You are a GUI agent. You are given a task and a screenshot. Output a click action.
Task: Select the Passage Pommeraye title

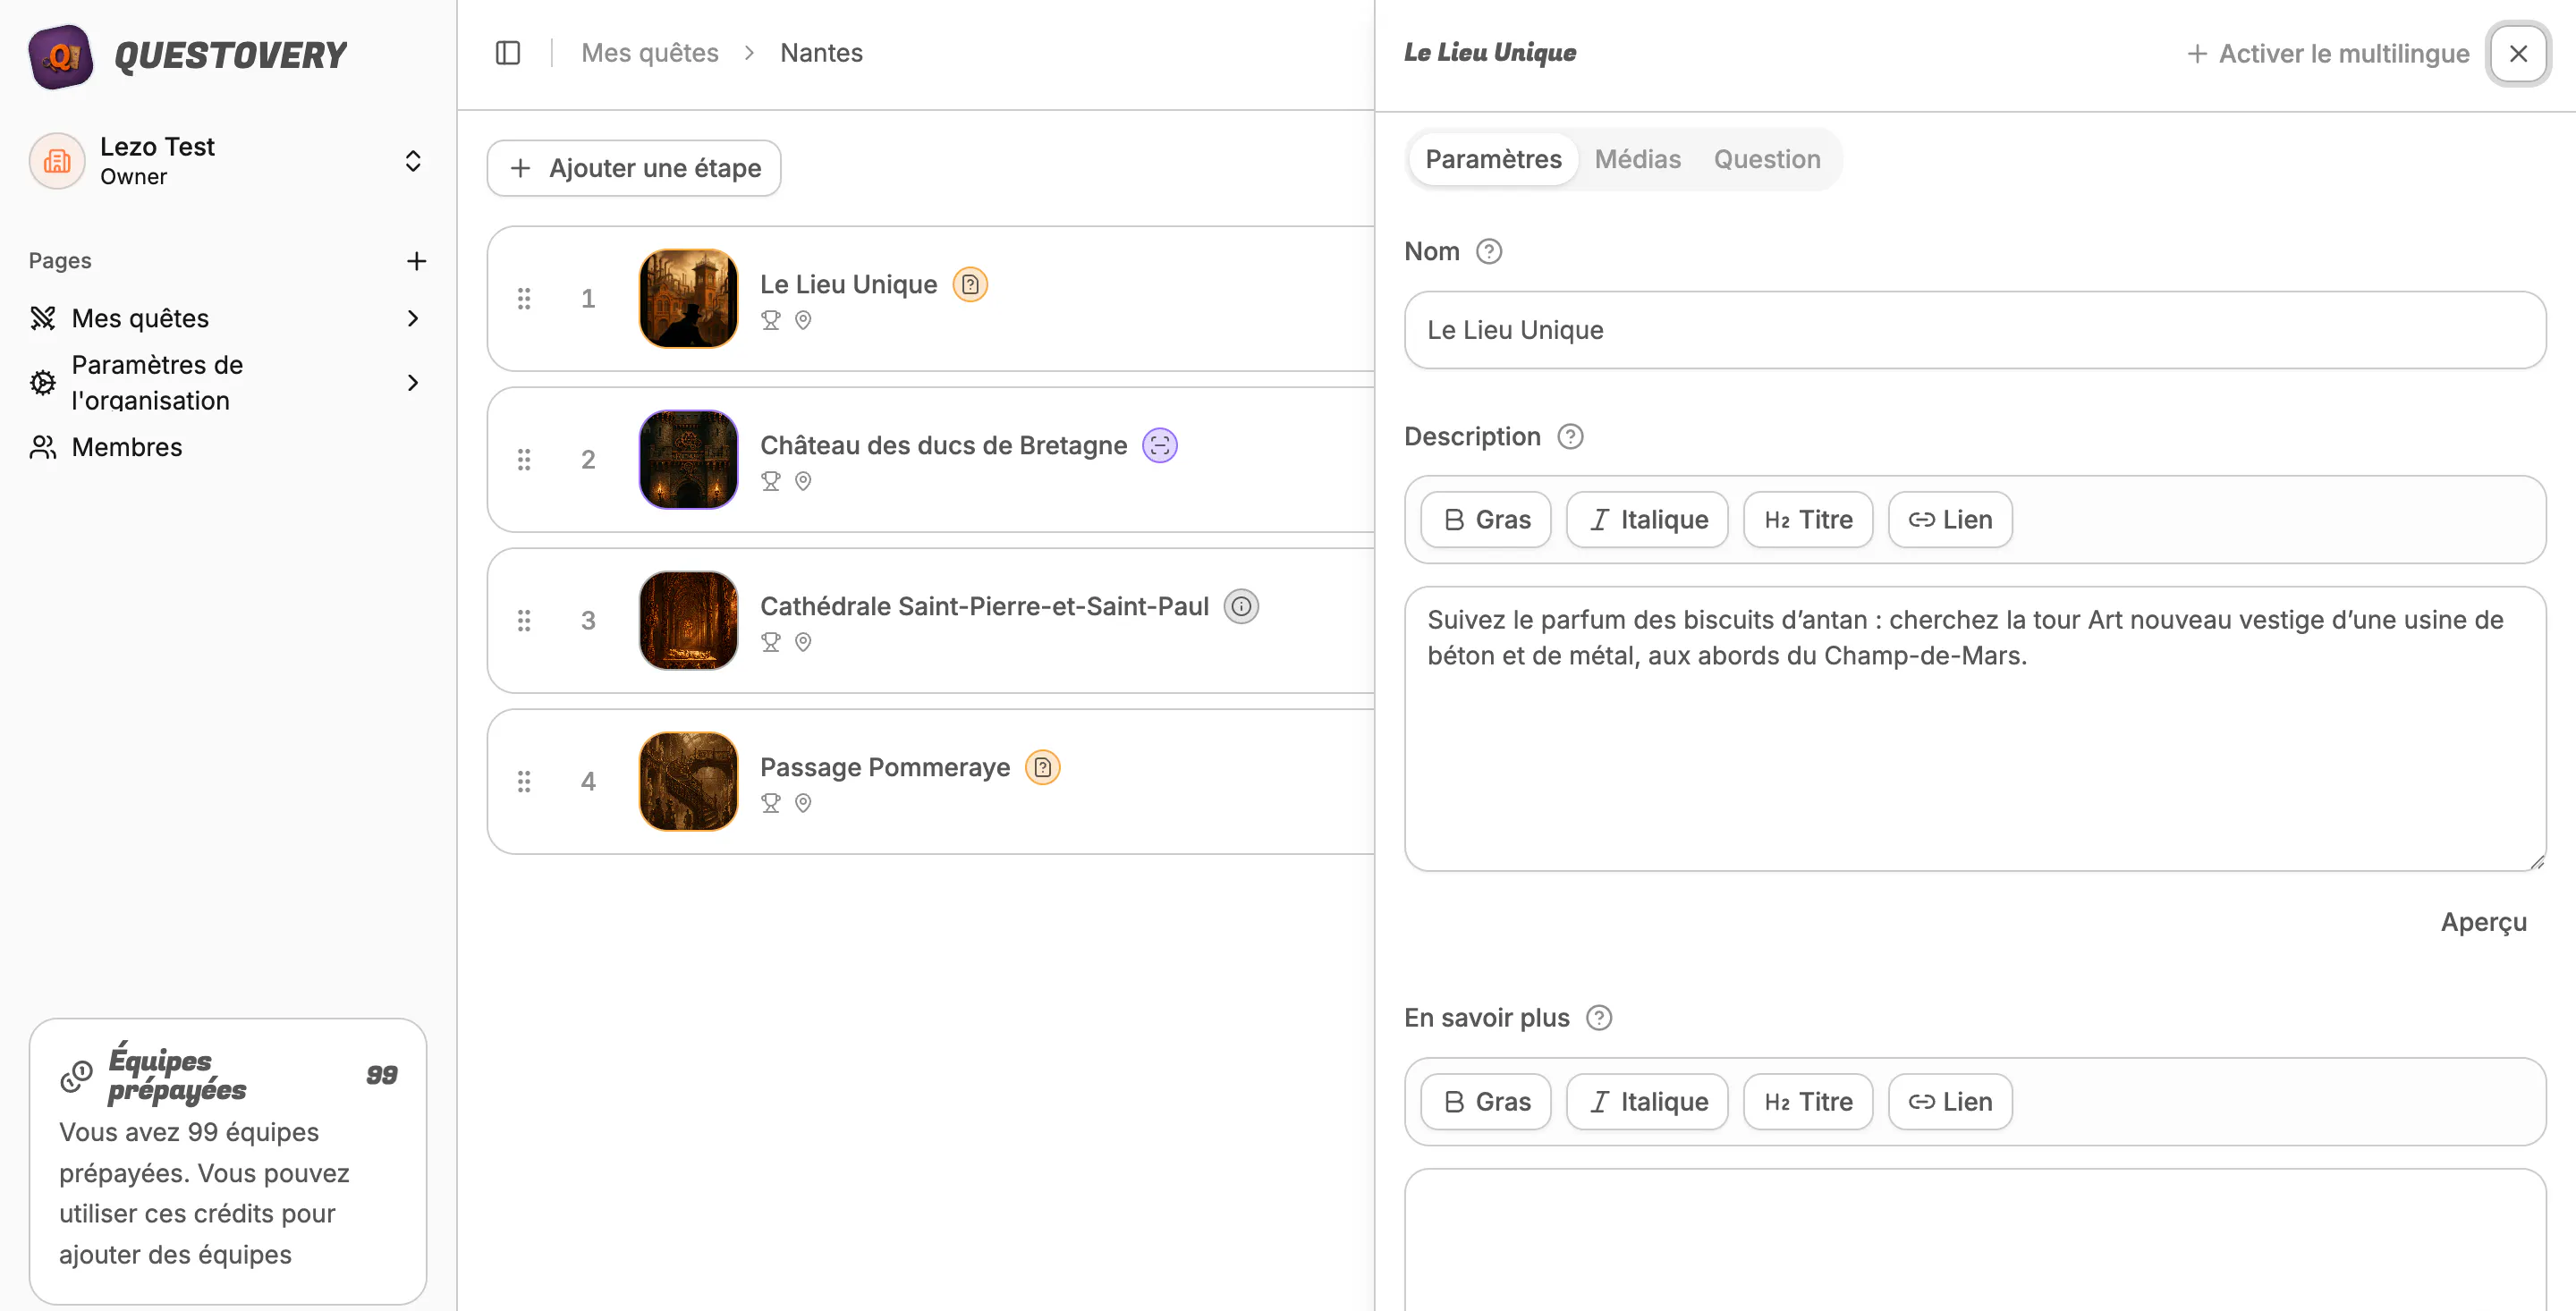[x=885, y=768]
